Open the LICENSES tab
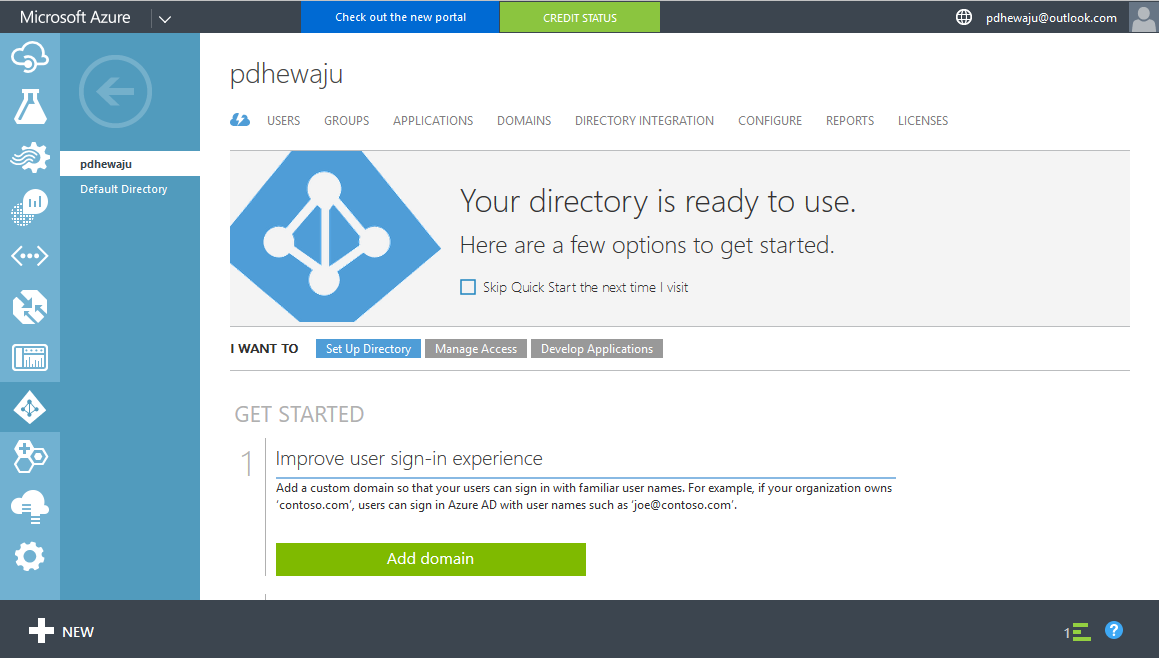Image resolution: width=1159 pixels, height=658 pixels. coord(923,121)
